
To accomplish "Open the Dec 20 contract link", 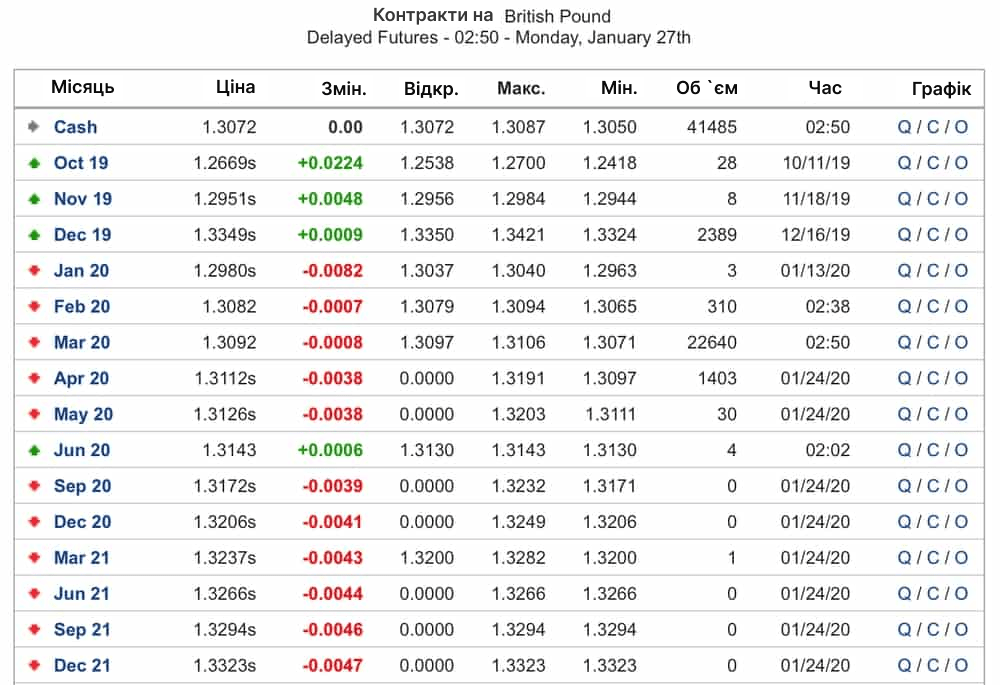I will pos(82,522).
